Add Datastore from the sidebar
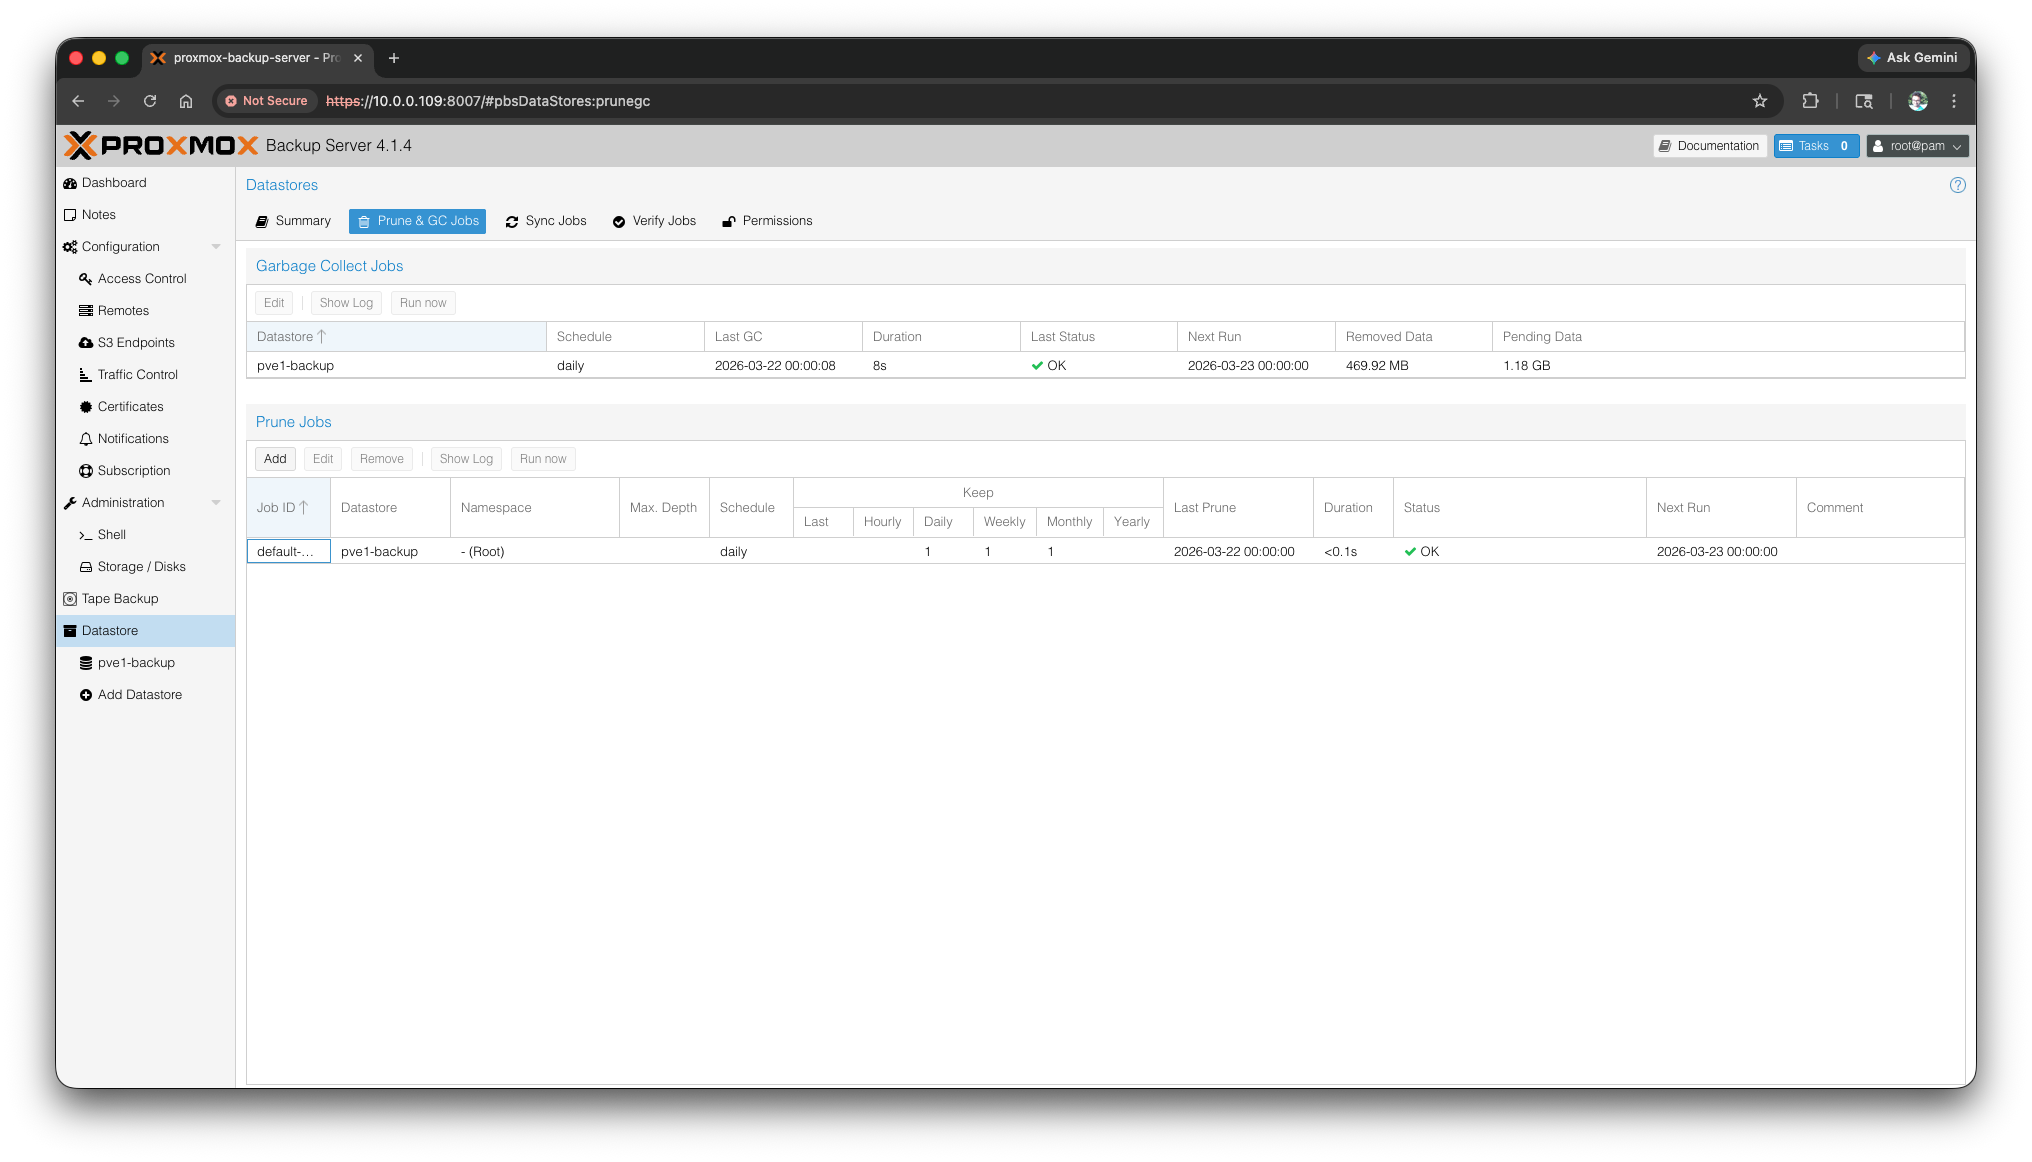This screenshot has width=2032, height=1162. (139, 695)
